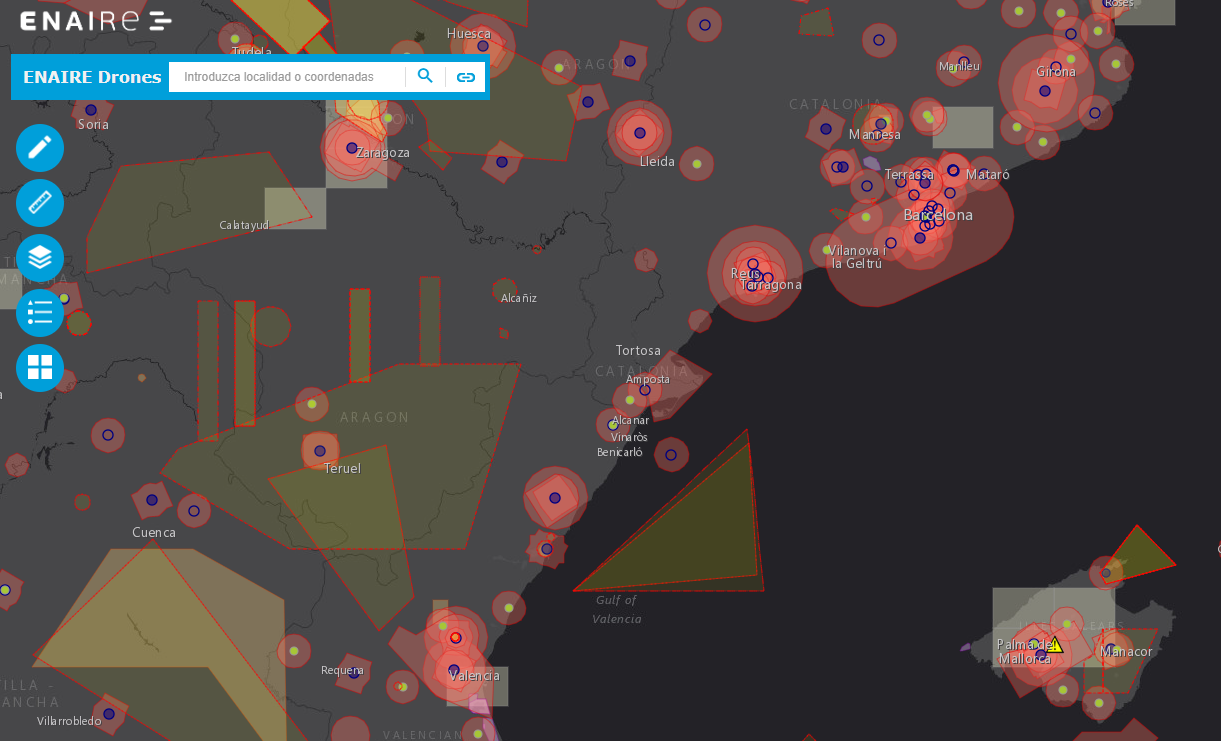
Task: Select the Teruel map label
Action: (342, 468)
